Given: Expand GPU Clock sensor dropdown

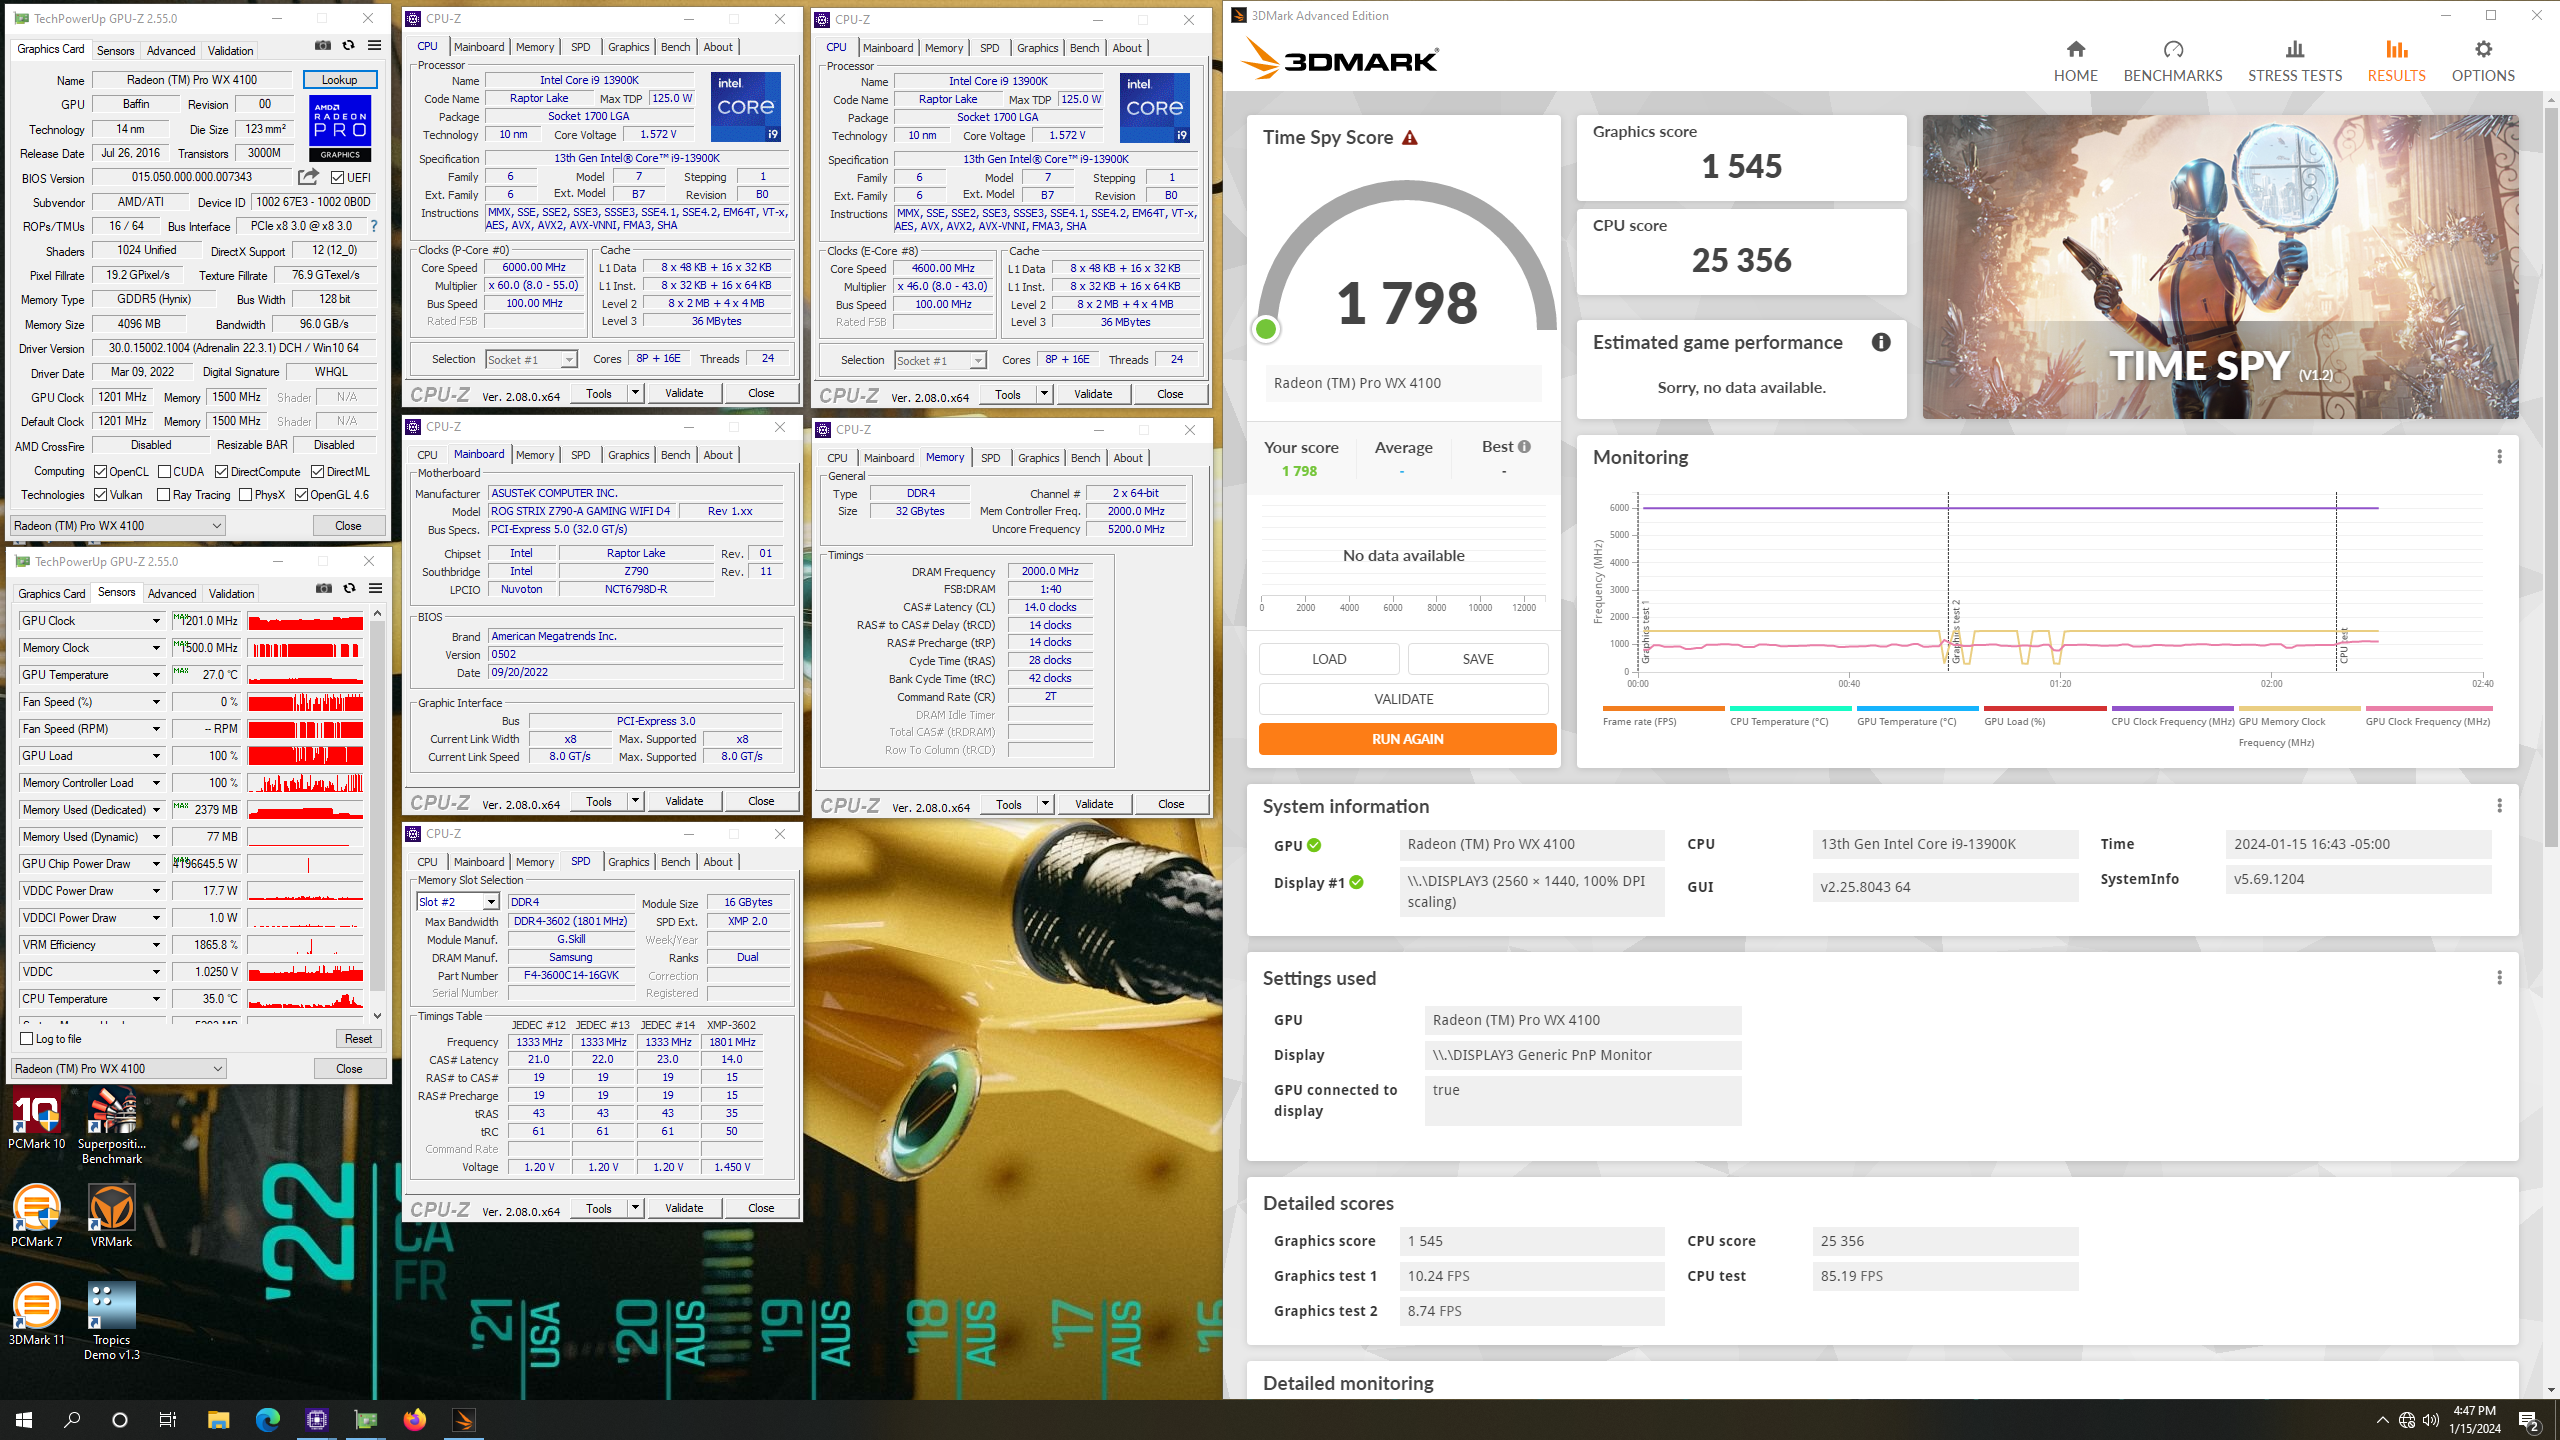Looking at the screenshot, I should [x=156, y=621].
